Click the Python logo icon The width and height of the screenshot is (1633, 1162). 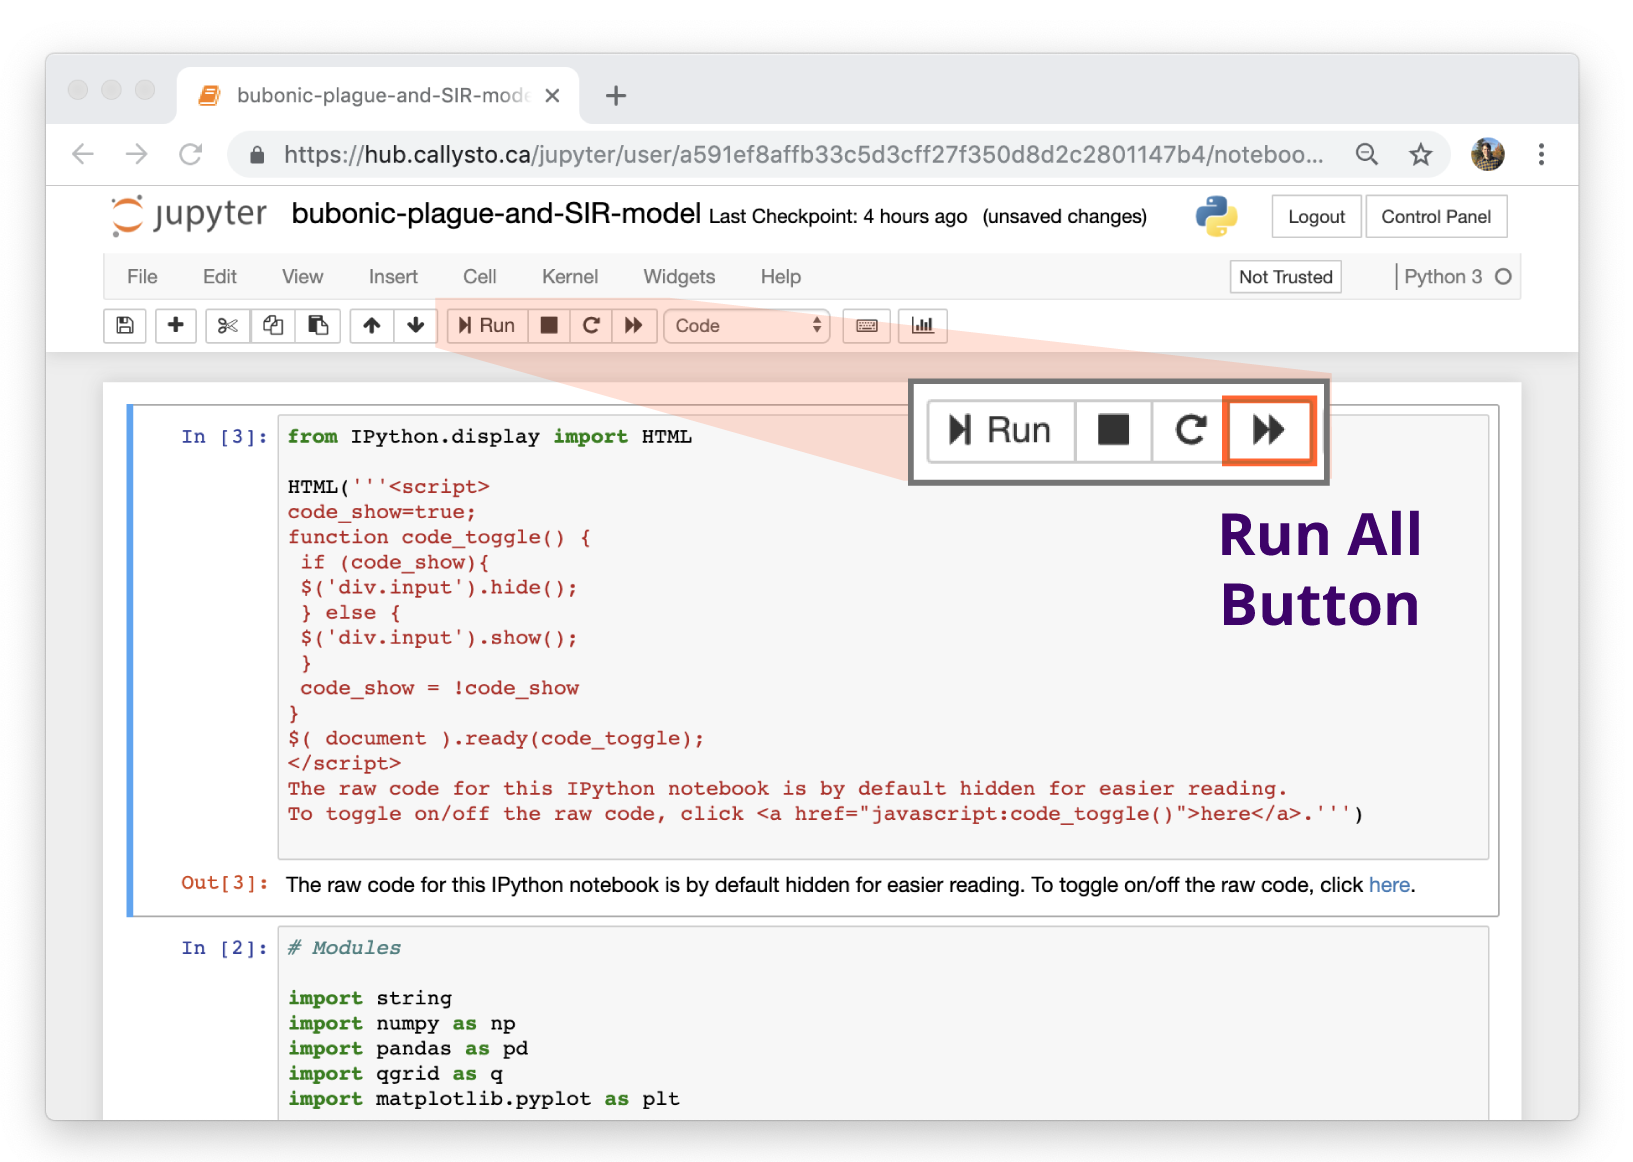[x=1217, y=216]
